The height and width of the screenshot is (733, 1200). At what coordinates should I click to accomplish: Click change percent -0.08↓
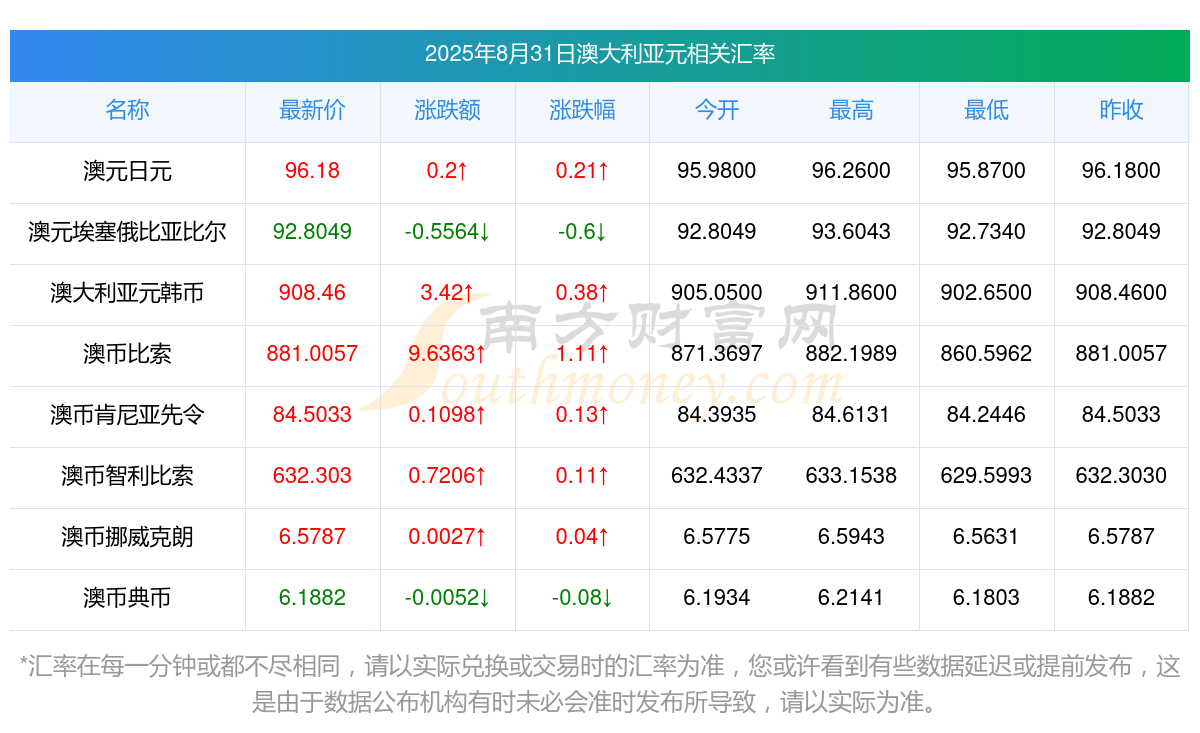(582, 598)
